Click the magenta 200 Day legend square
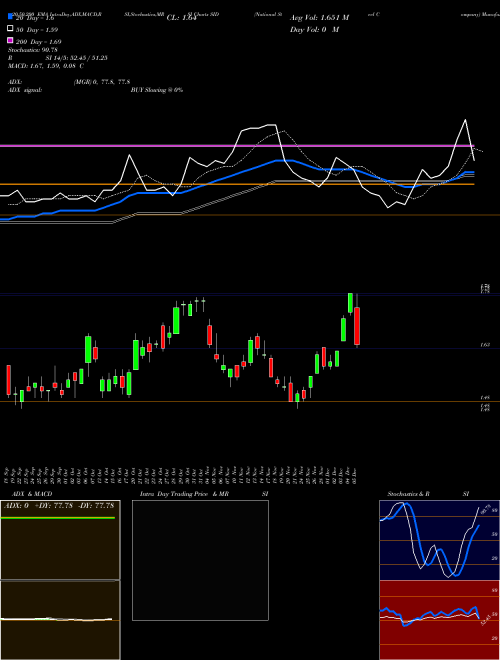This screenshot has width=500, height=660. [x=11, y=41]
